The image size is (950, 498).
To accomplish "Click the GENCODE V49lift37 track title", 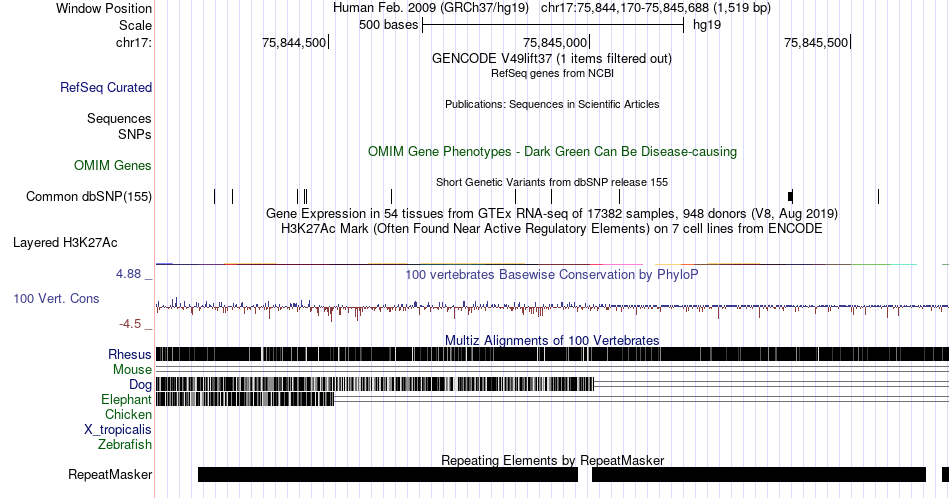I will tap(552, 59).
